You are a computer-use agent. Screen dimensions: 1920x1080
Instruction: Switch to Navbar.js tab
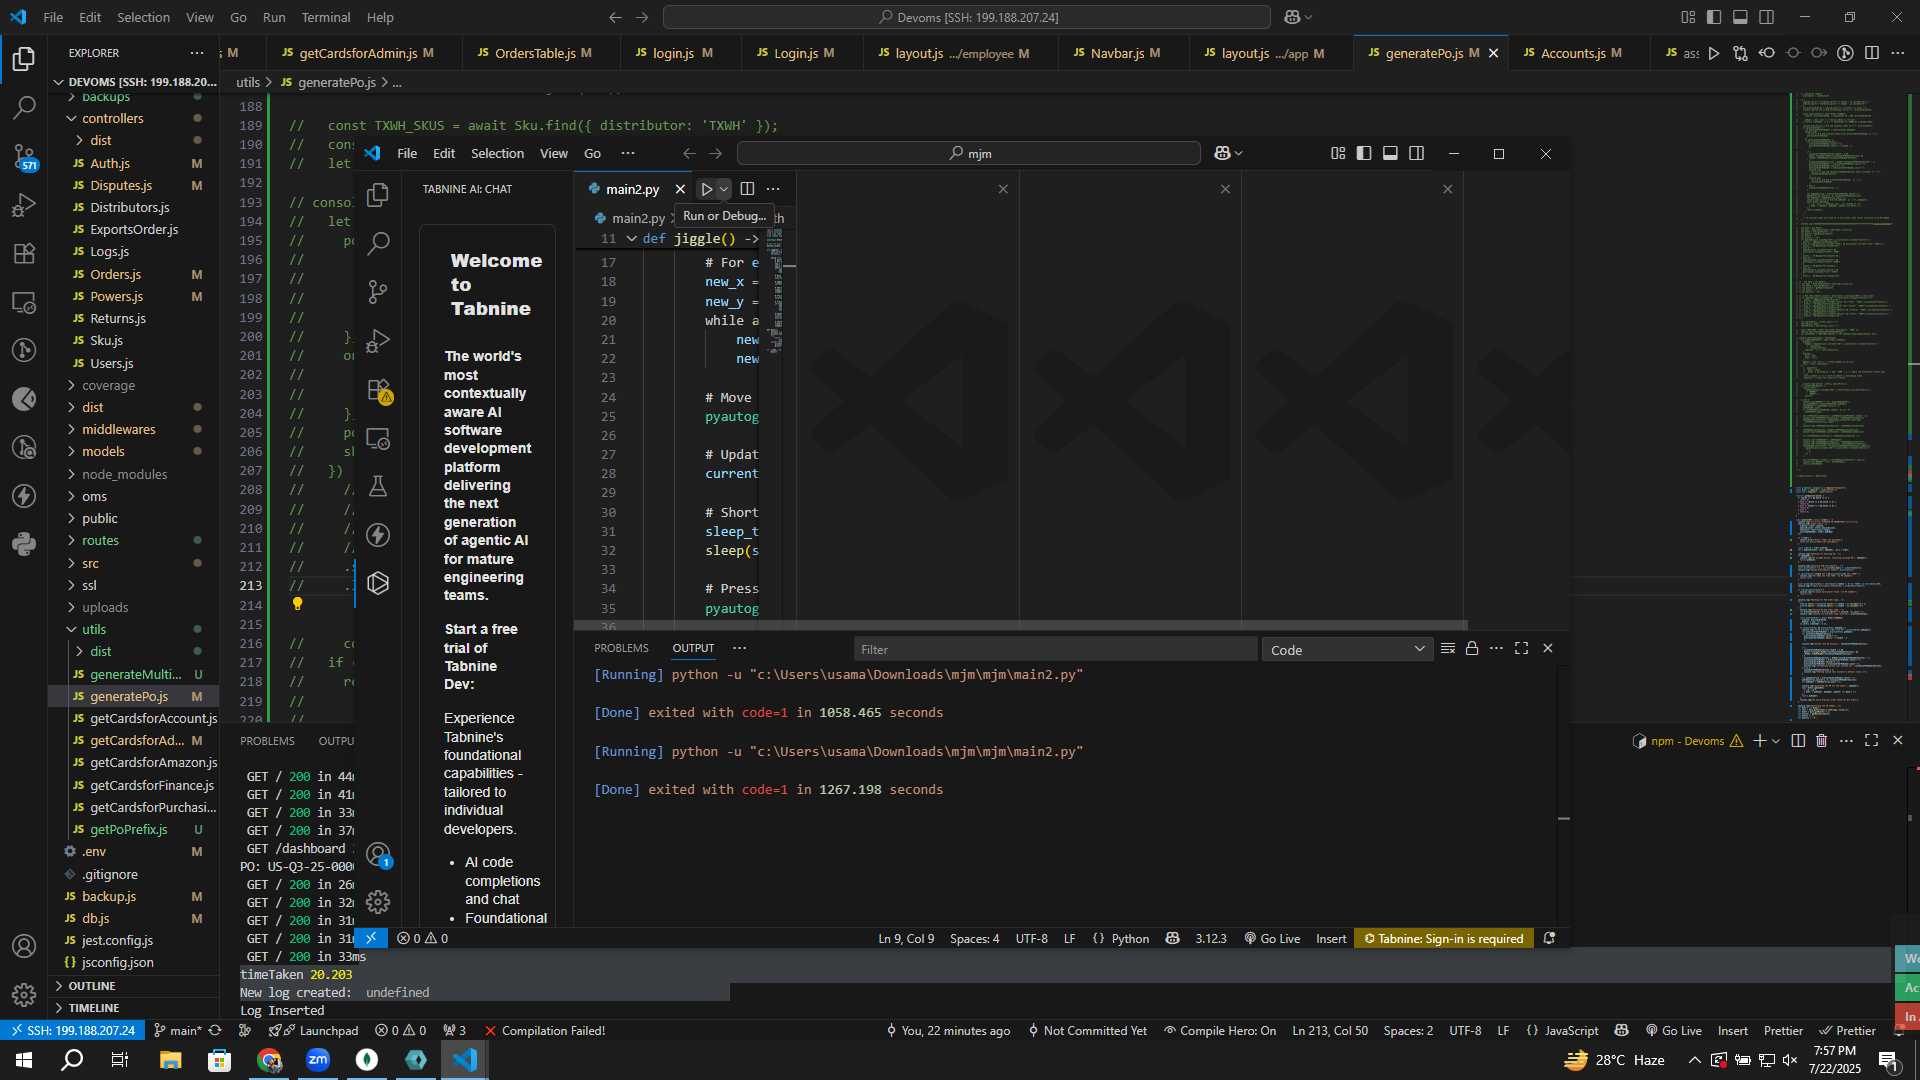tap(1117, 53)
